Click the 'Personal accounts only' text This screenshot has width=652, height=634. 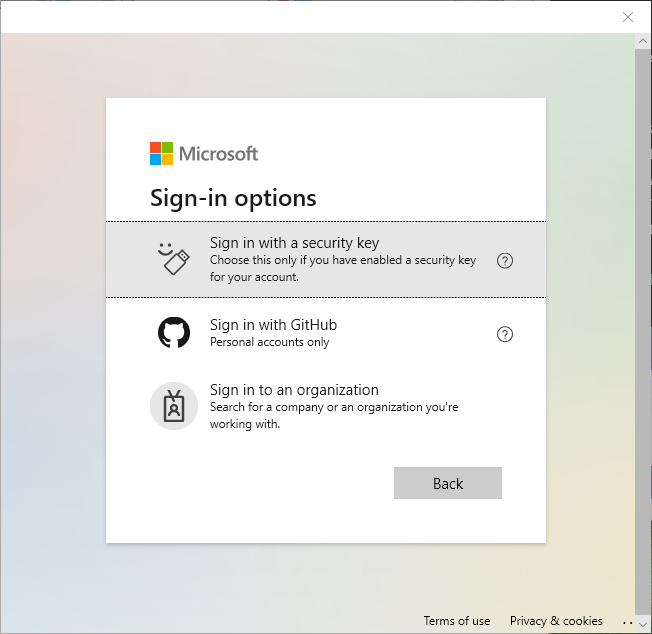[269, 342]
